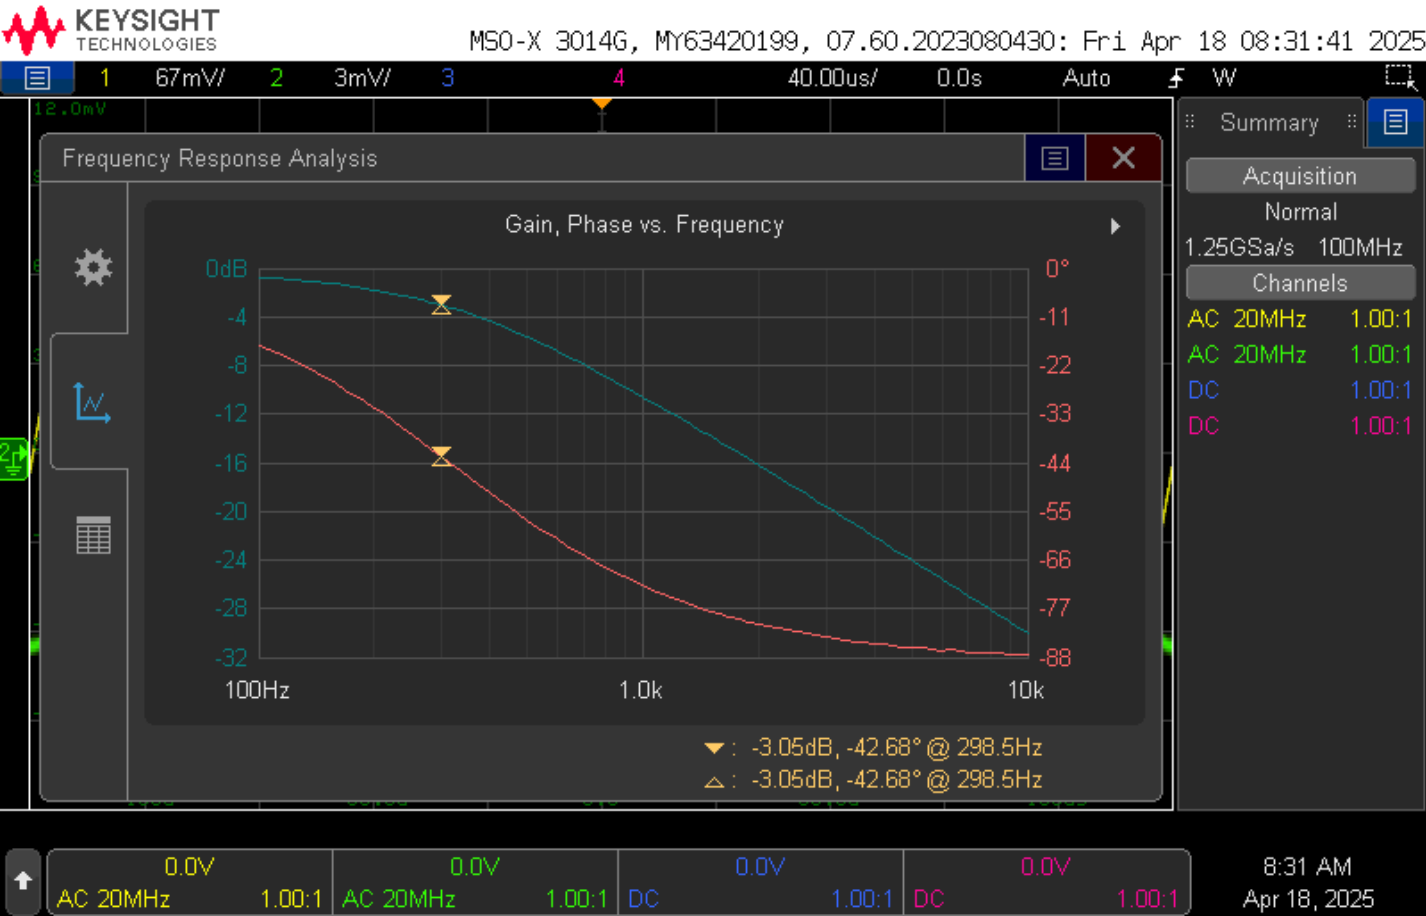Click the Keysight Technologies logo
The image size is (1426, 916).
(110, 30)
